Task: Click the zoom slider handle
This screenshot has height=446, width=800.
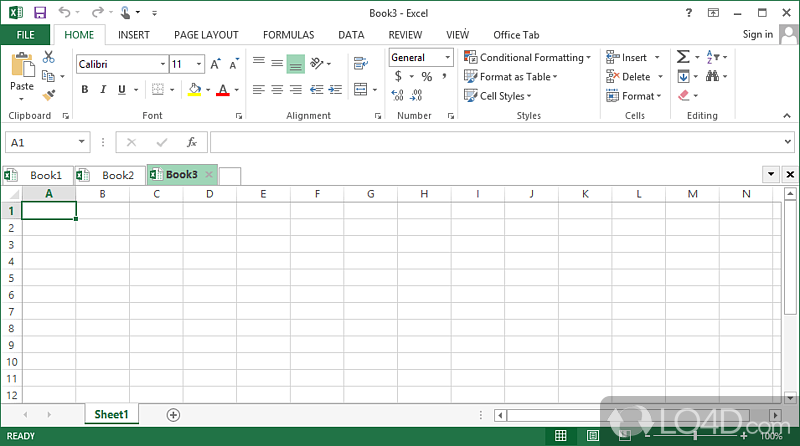Action: (695, 436)
